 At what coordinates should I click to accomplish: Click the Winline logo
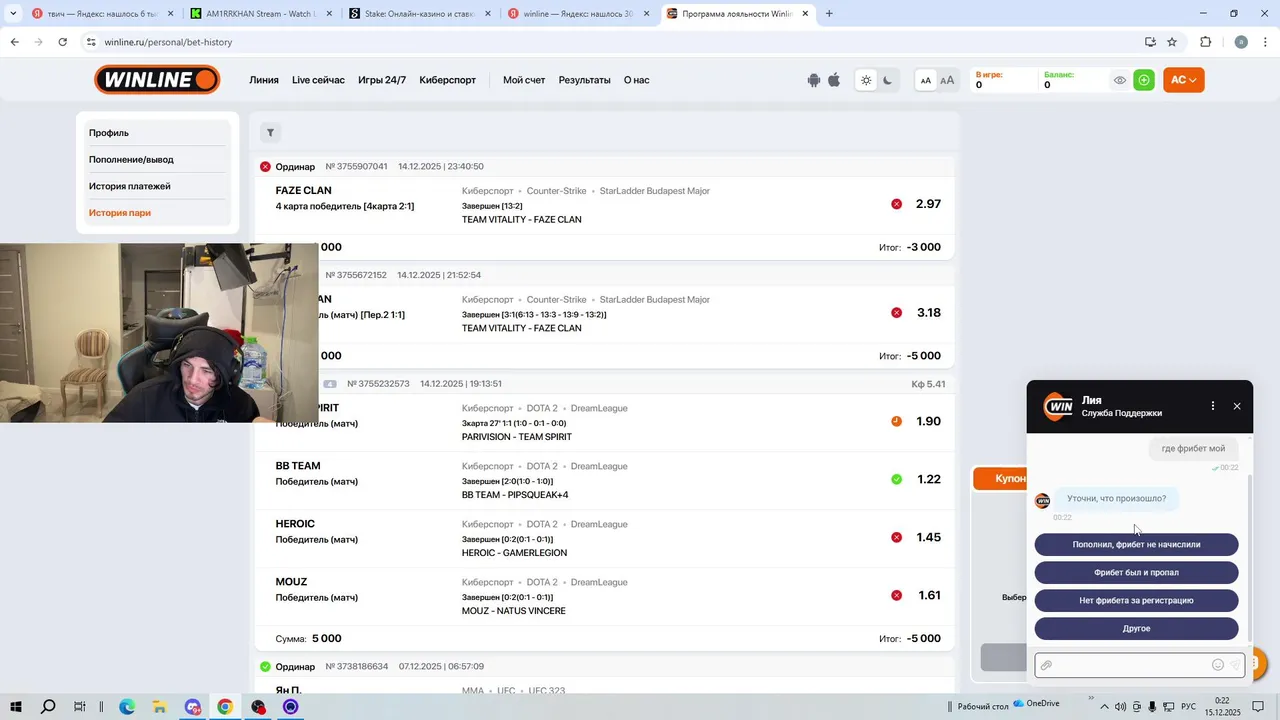coord(157,80)
